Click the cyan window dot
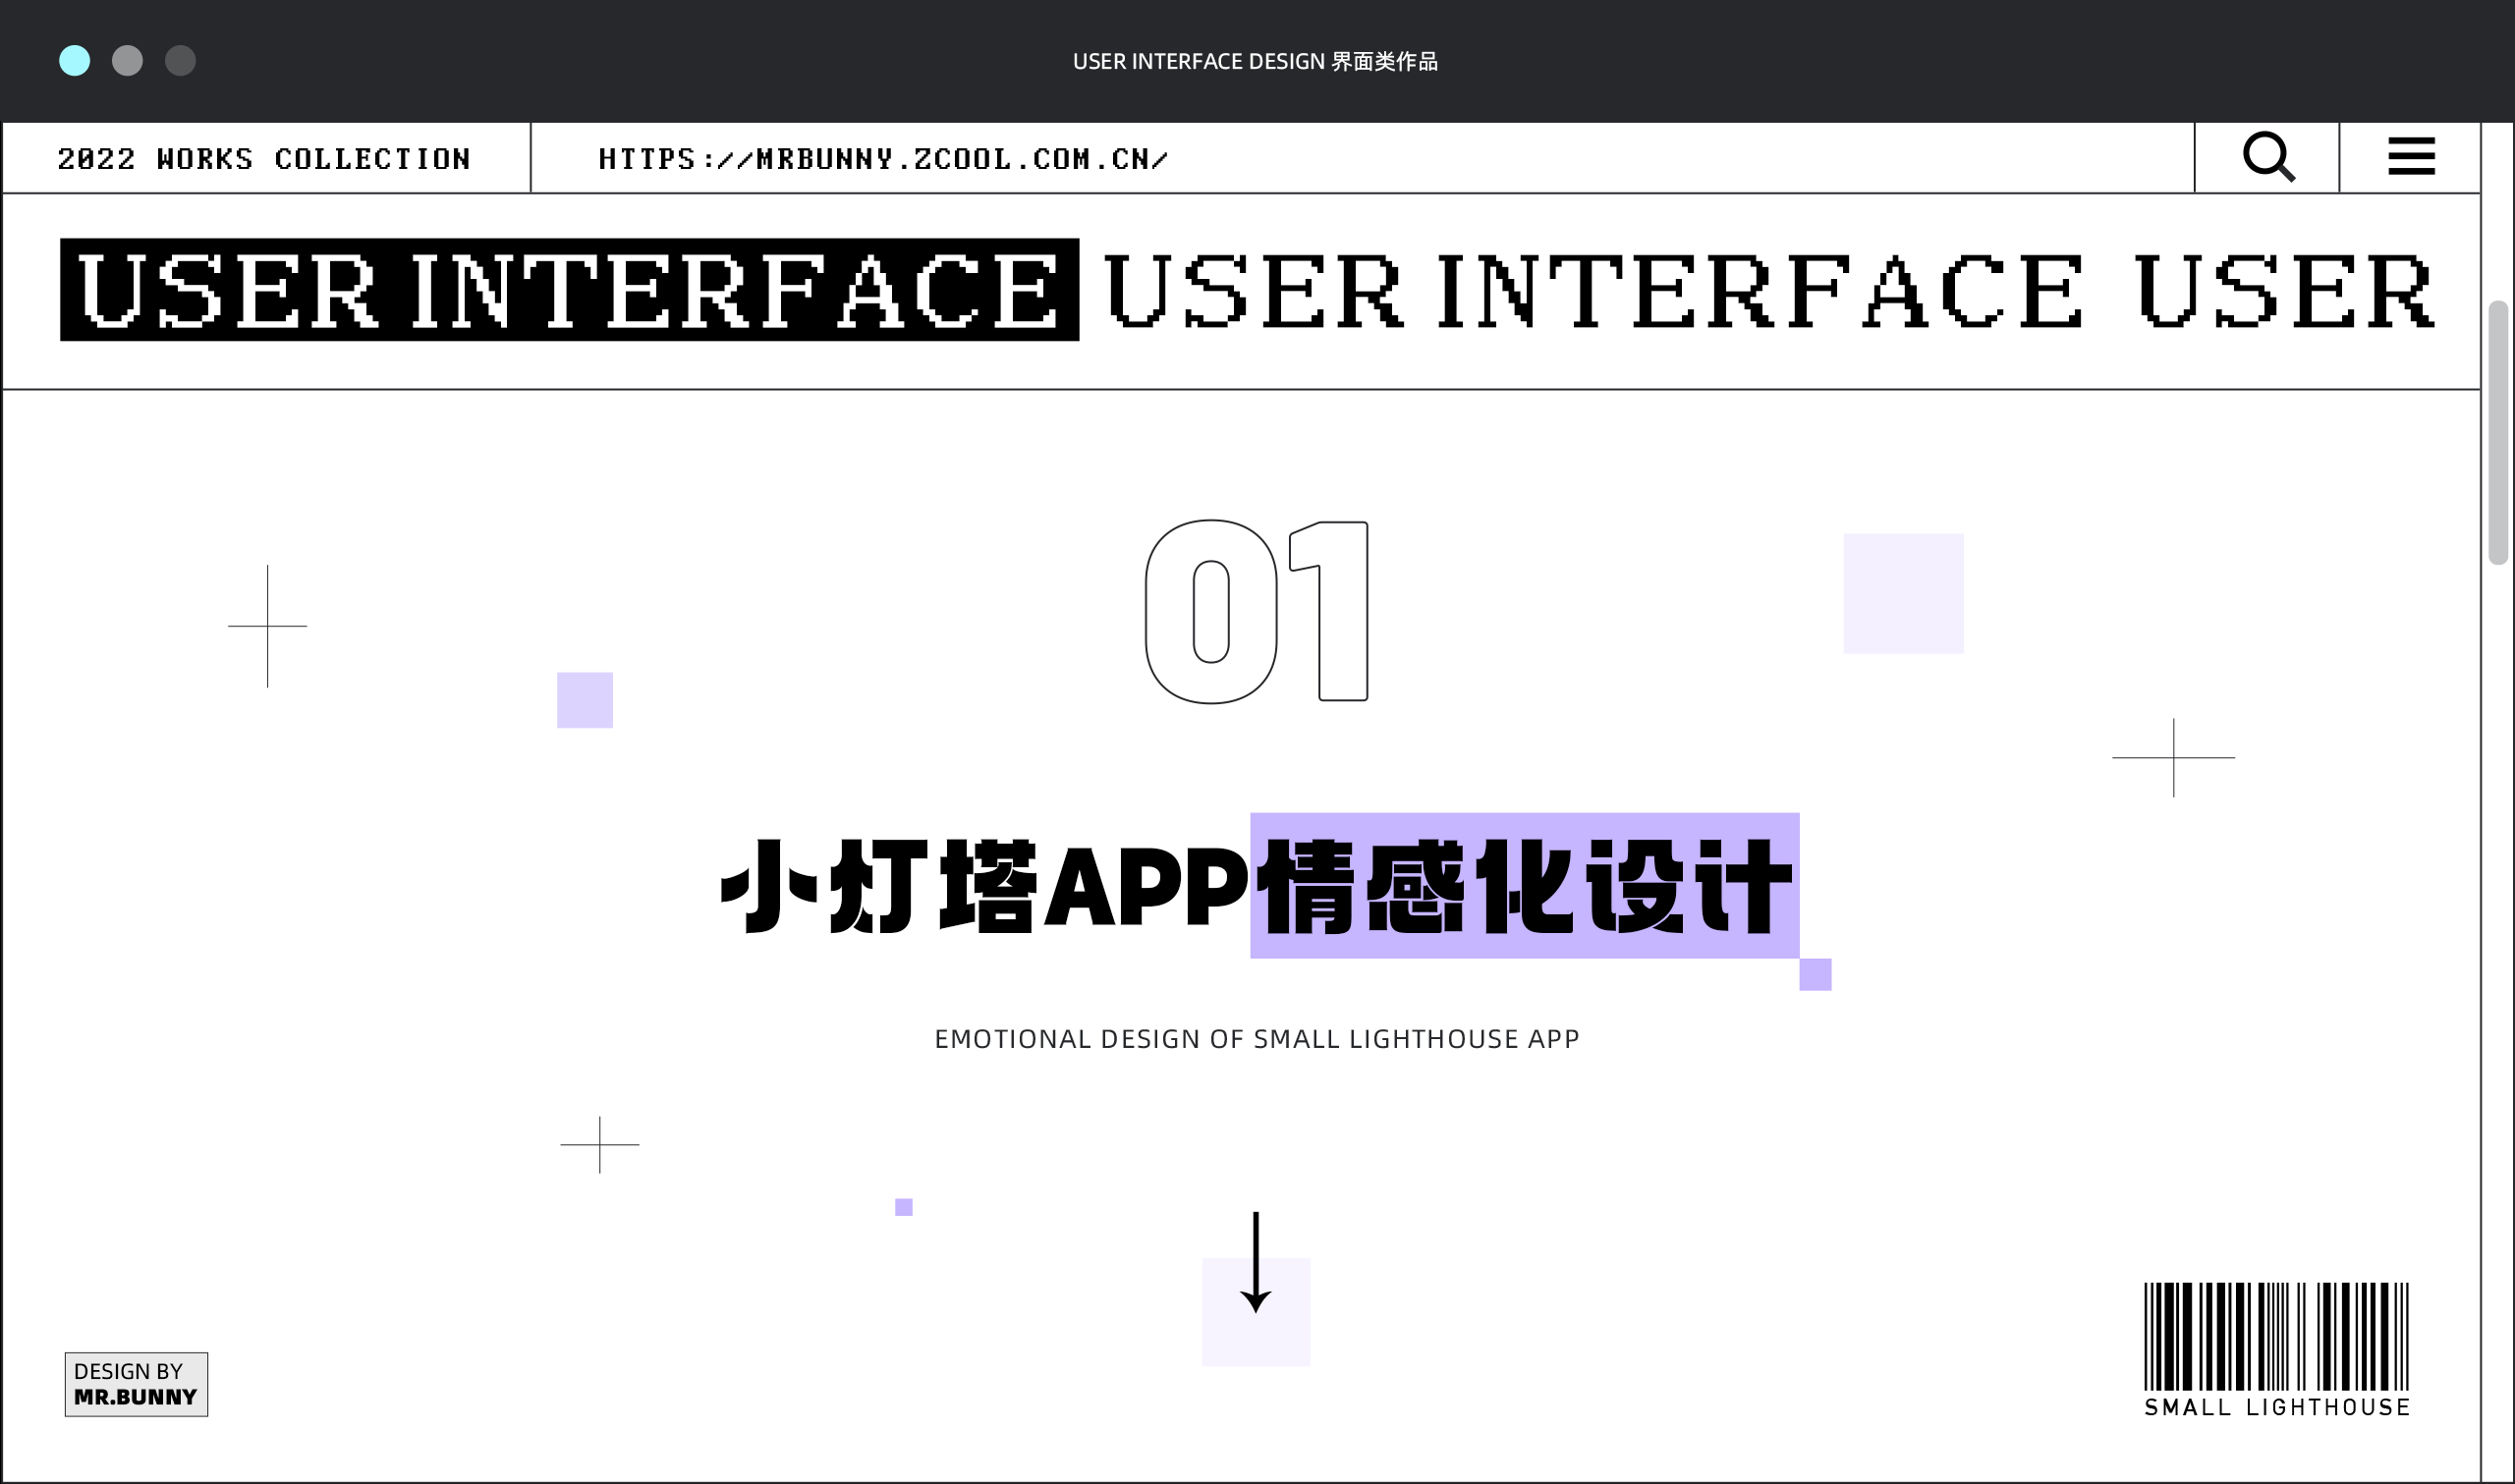Image resolution: width=2515 pixels, height=1484 pixels. [75, 61]
